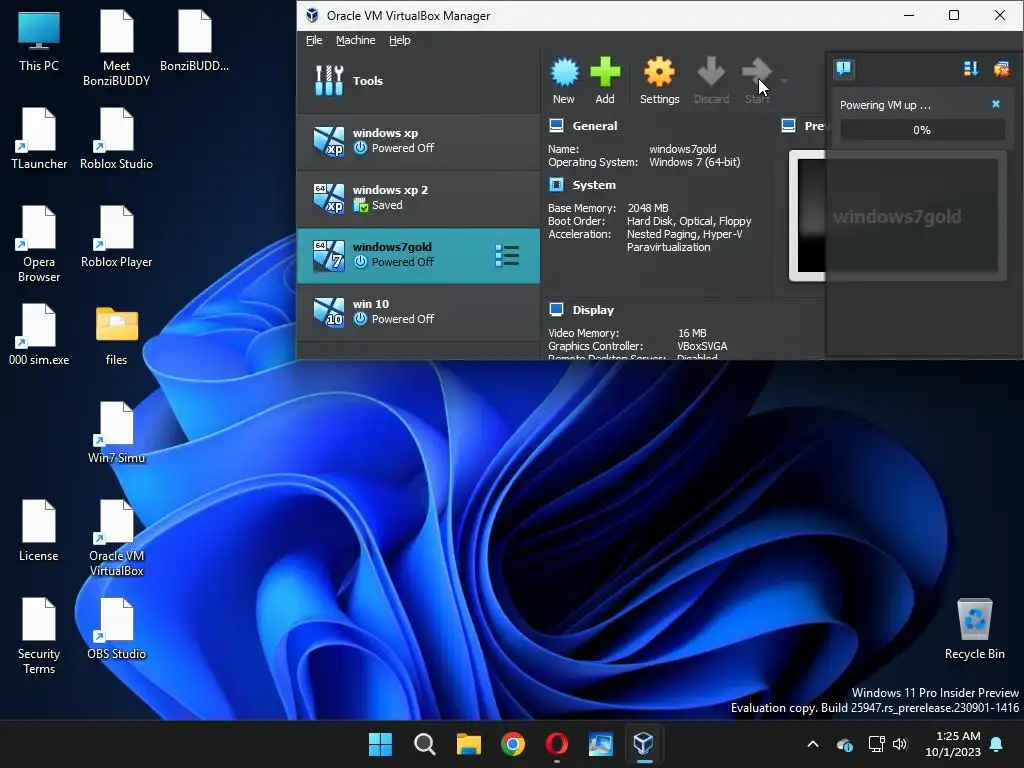
Task: Open the Help menu
Action: pos(400,40)
